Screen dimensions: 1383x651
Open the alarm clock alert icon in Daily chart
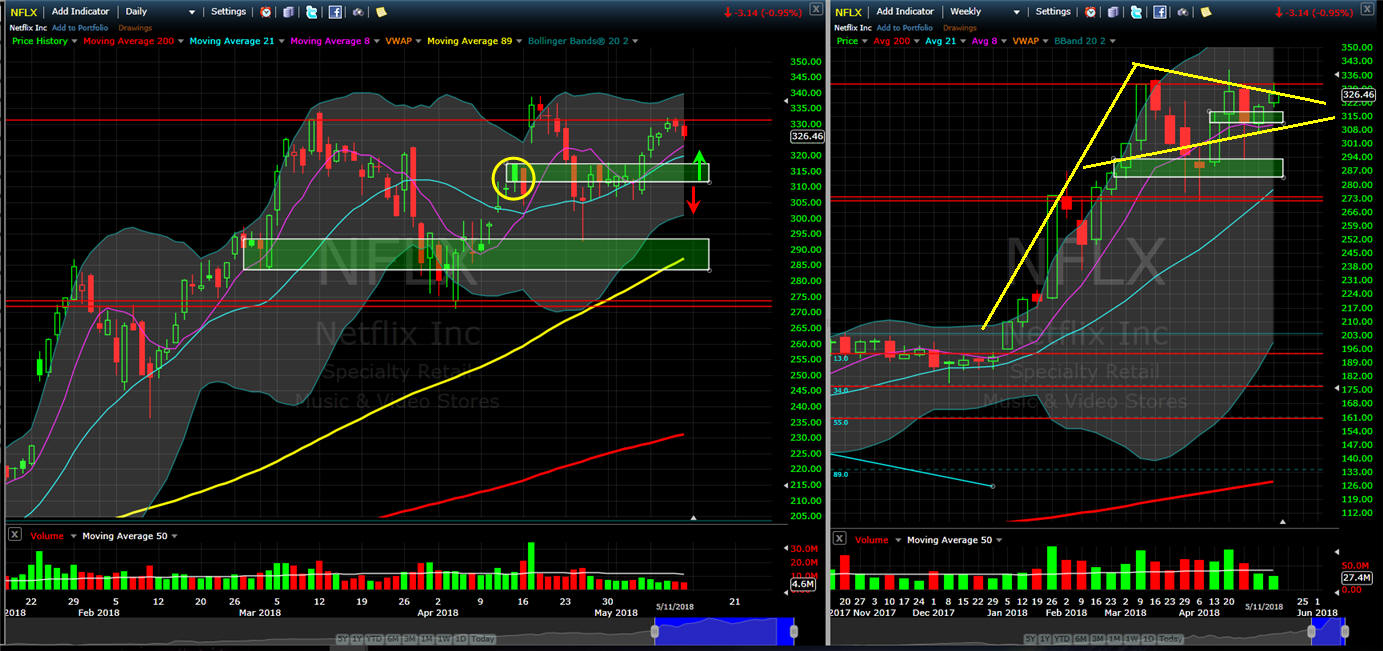pyautogui.click(x=265, y=12)
